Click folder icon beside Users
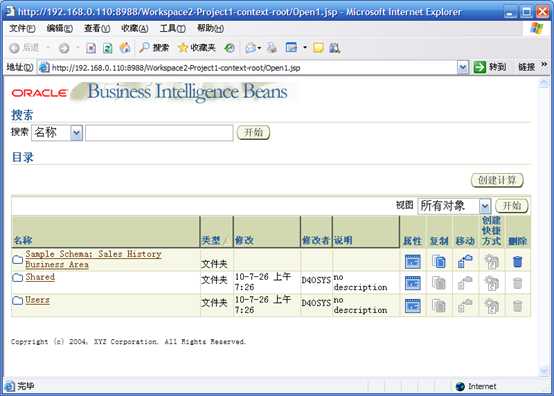554x396 pixels. pyautogui.click(x=17, y=300)
